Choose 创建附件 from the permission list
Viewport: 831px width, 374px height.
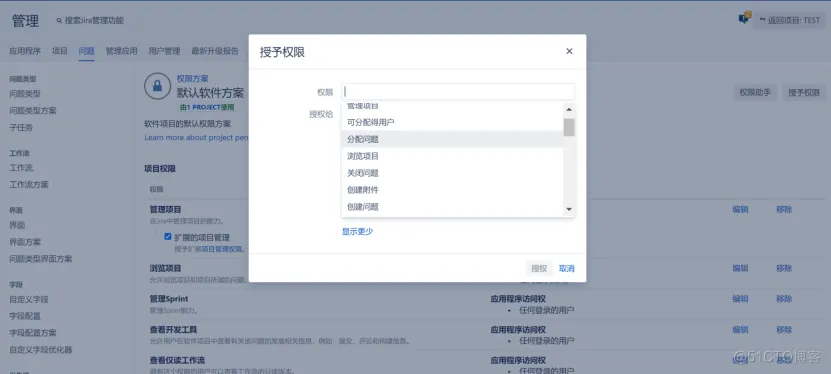(x=452, y=190)
